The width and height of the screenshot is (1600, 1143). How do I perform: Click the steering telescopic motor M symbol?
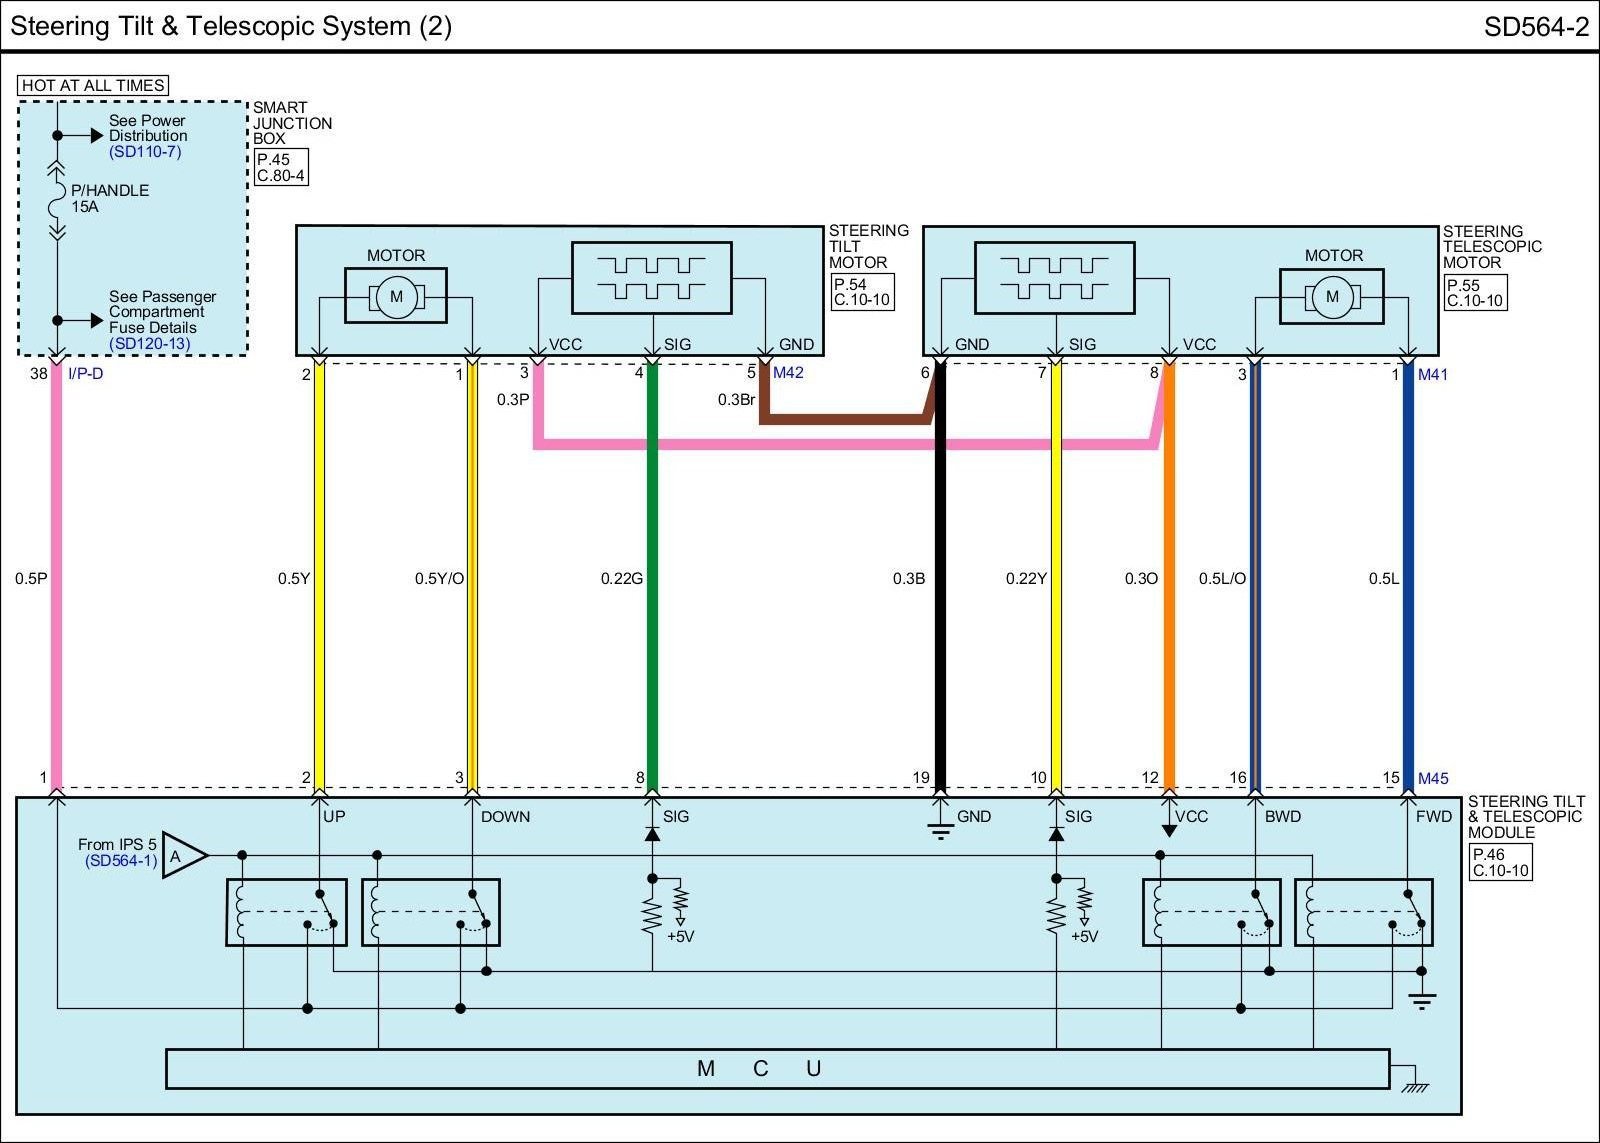tap(1331, 296)
